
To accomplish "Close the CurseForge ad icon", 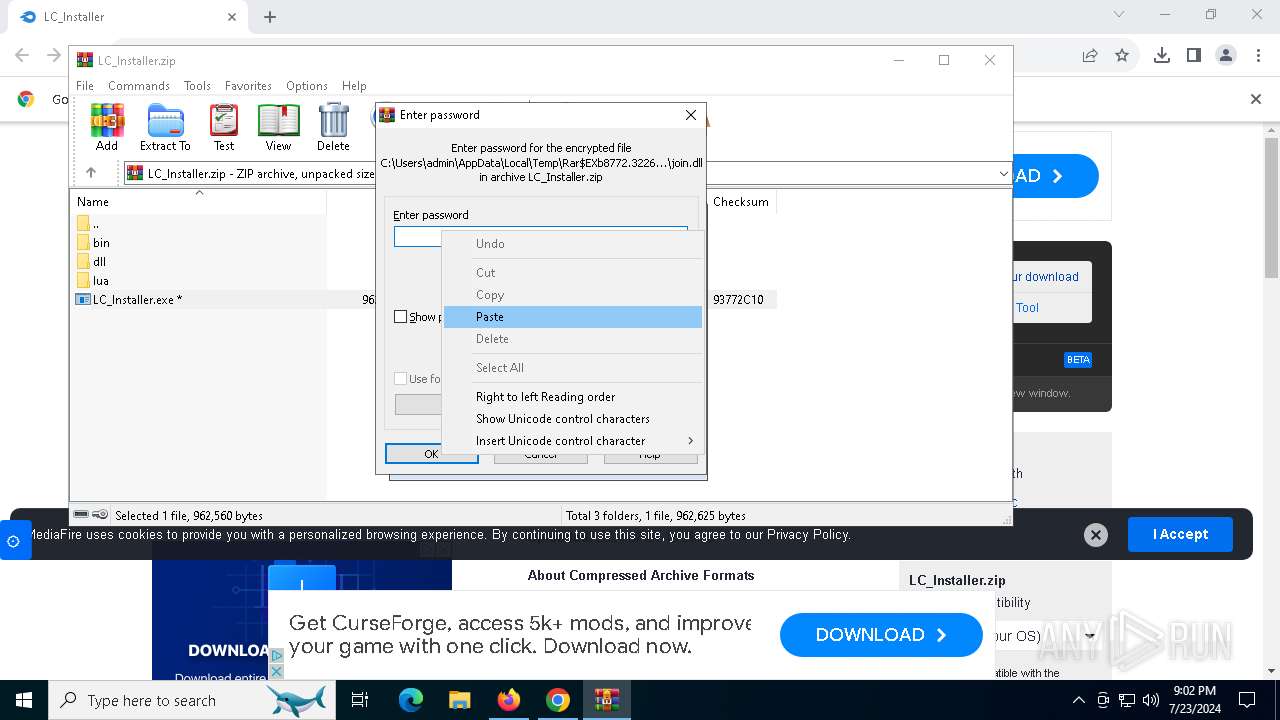I will (x=277, y=671).
